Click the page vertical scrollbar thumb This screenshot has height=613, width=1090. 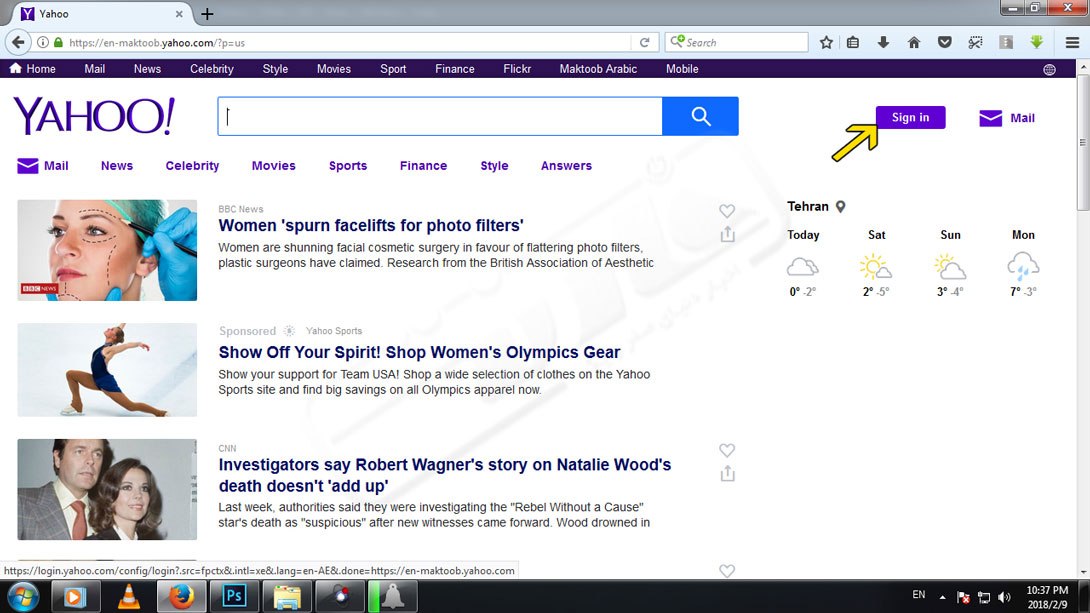(x=1082, y=142)
